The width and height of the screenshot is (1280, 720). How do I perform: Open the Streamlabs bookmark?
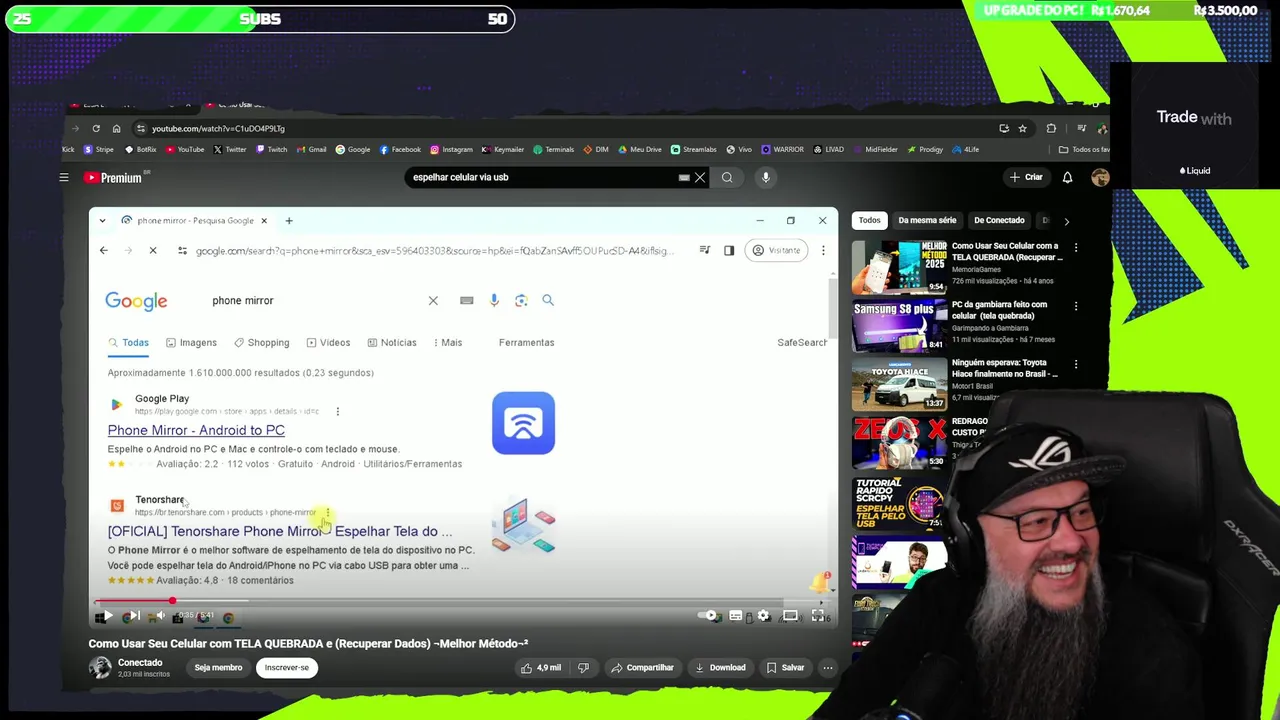tap(693, 149)
